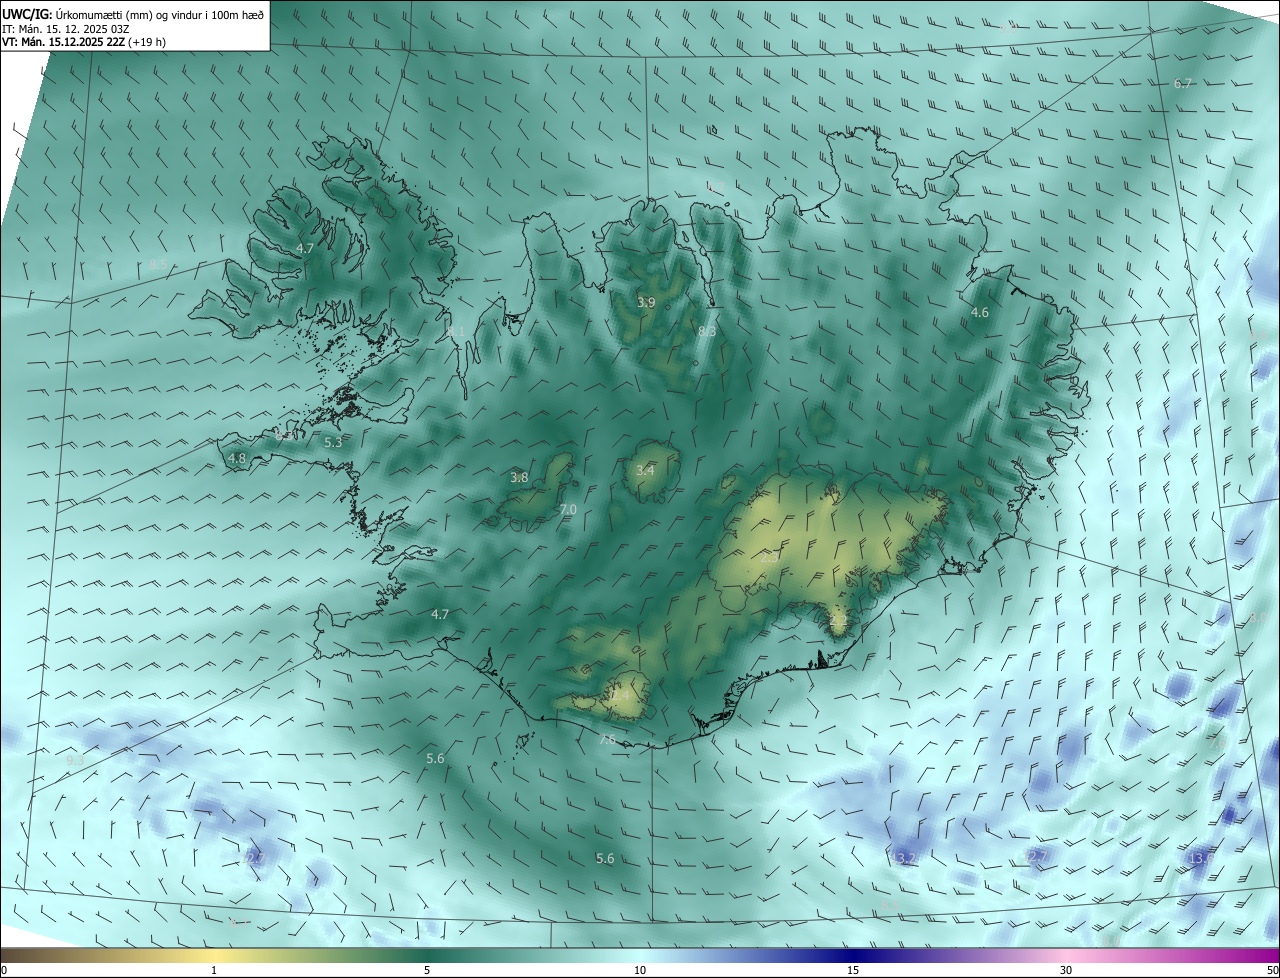Click the 15 tick on the color scale
Screen dimensions: 1280x978
[853, 970]
